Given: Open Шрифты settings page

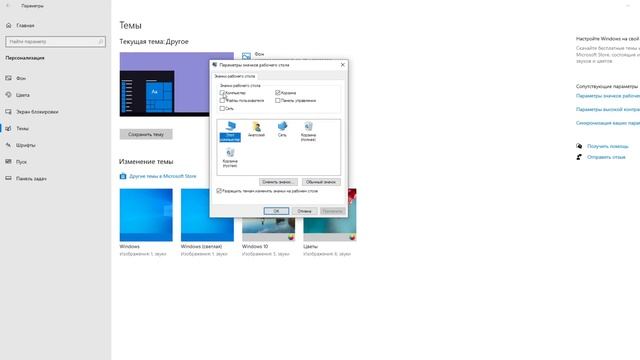Looking at the screenshot, I should click(x=26, y=145).
